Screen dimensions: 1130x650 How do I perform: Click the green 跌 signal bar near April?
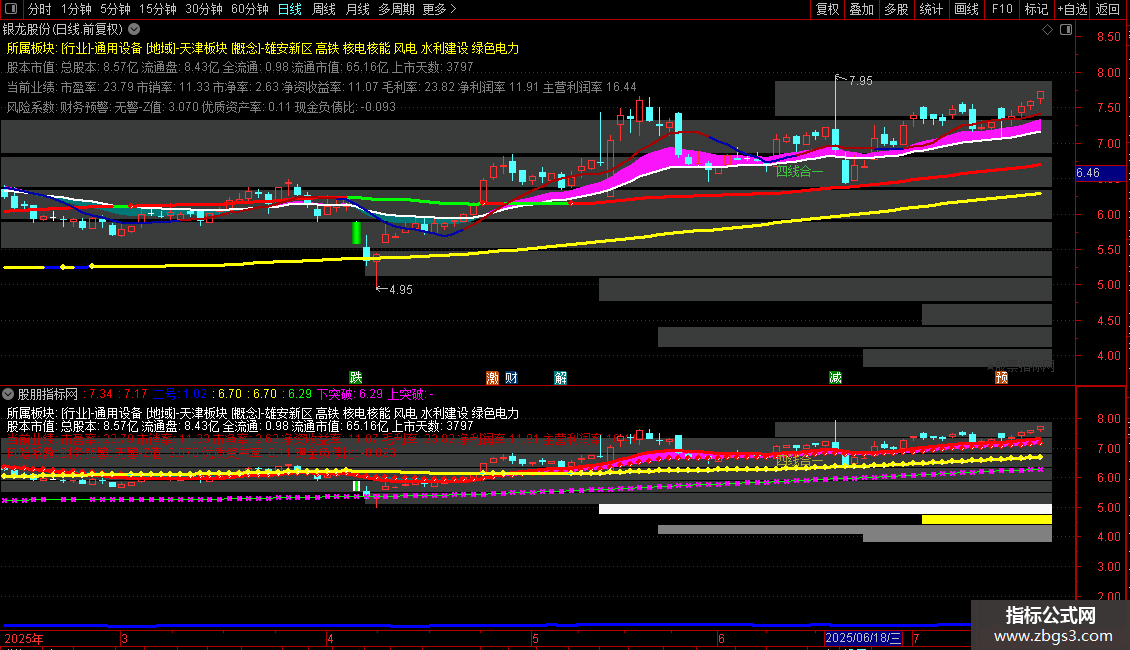(356, 233)
